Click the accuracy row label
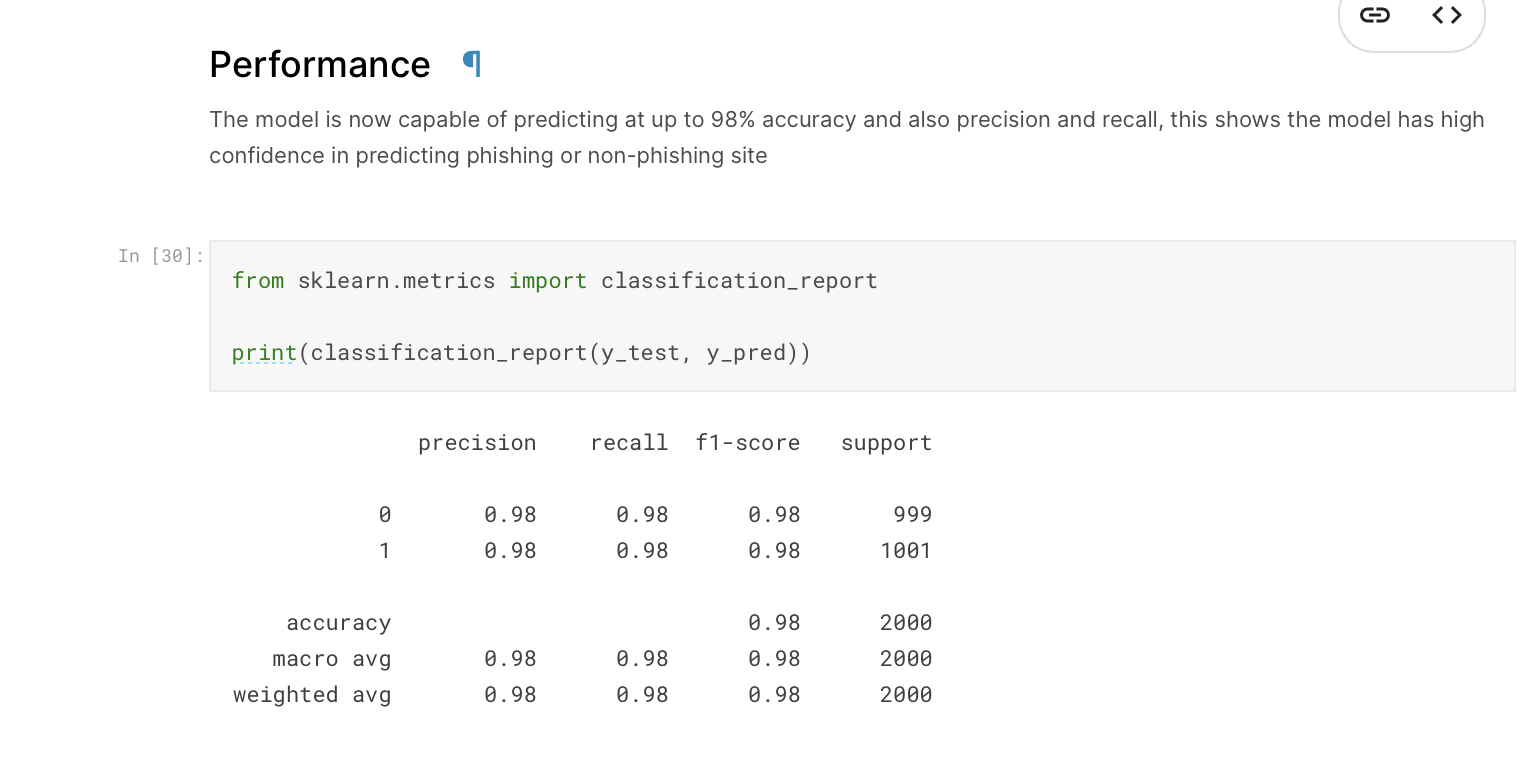1524x766 pixels. point(338,623)
